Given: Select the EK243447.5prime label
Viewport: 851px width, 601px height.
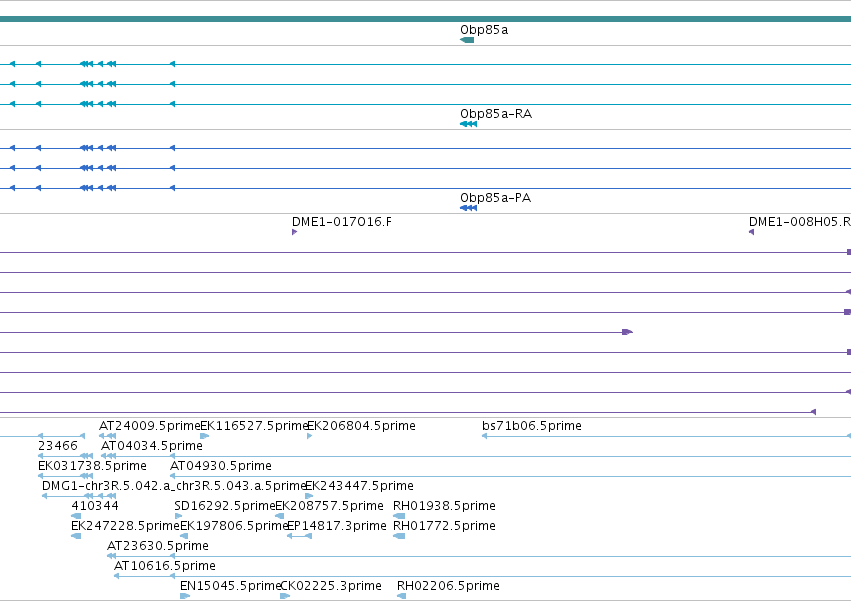Looking at the screenshot, I should (x=359, y=486).
